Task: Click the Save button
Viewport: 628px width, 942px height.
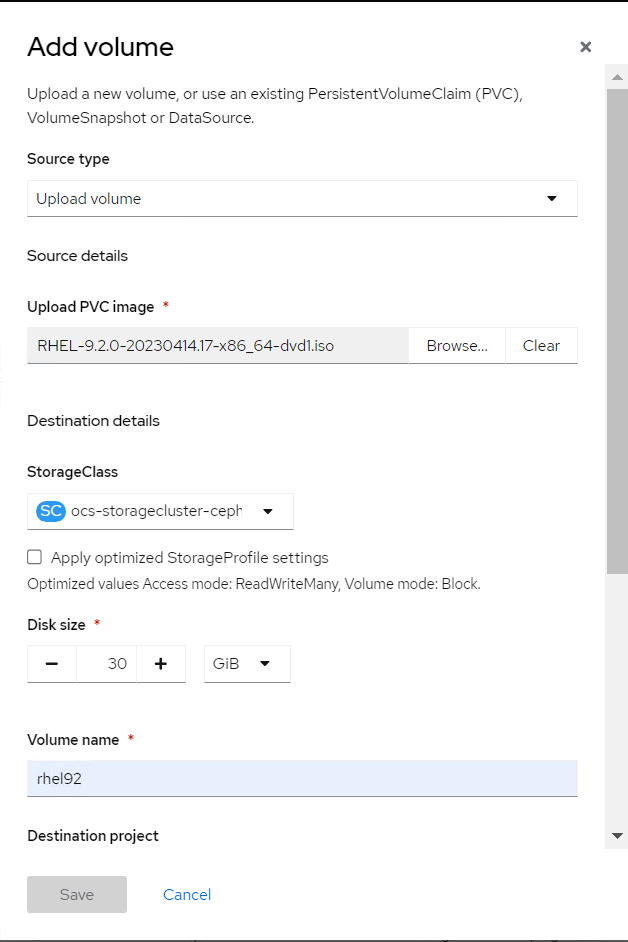Action: [x=77, y=895]
